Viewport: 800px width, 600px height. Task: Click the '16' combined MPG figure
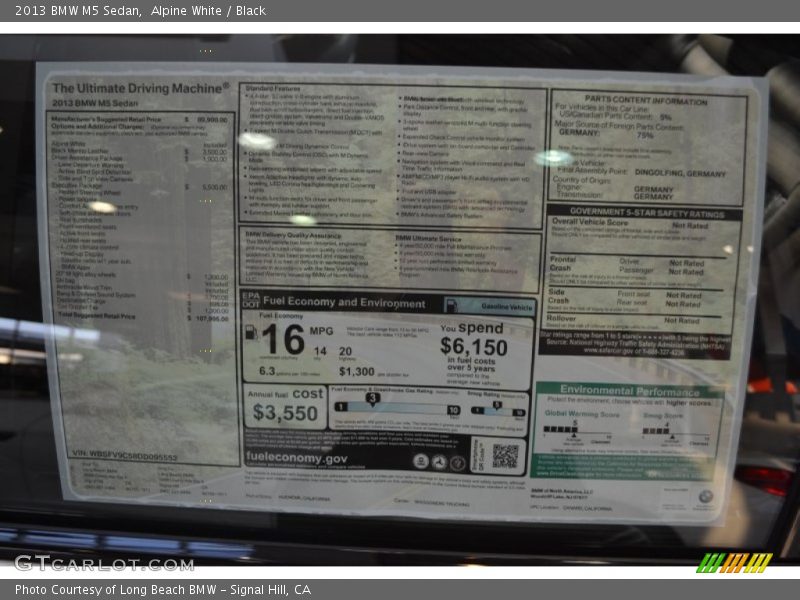point(283,339)
